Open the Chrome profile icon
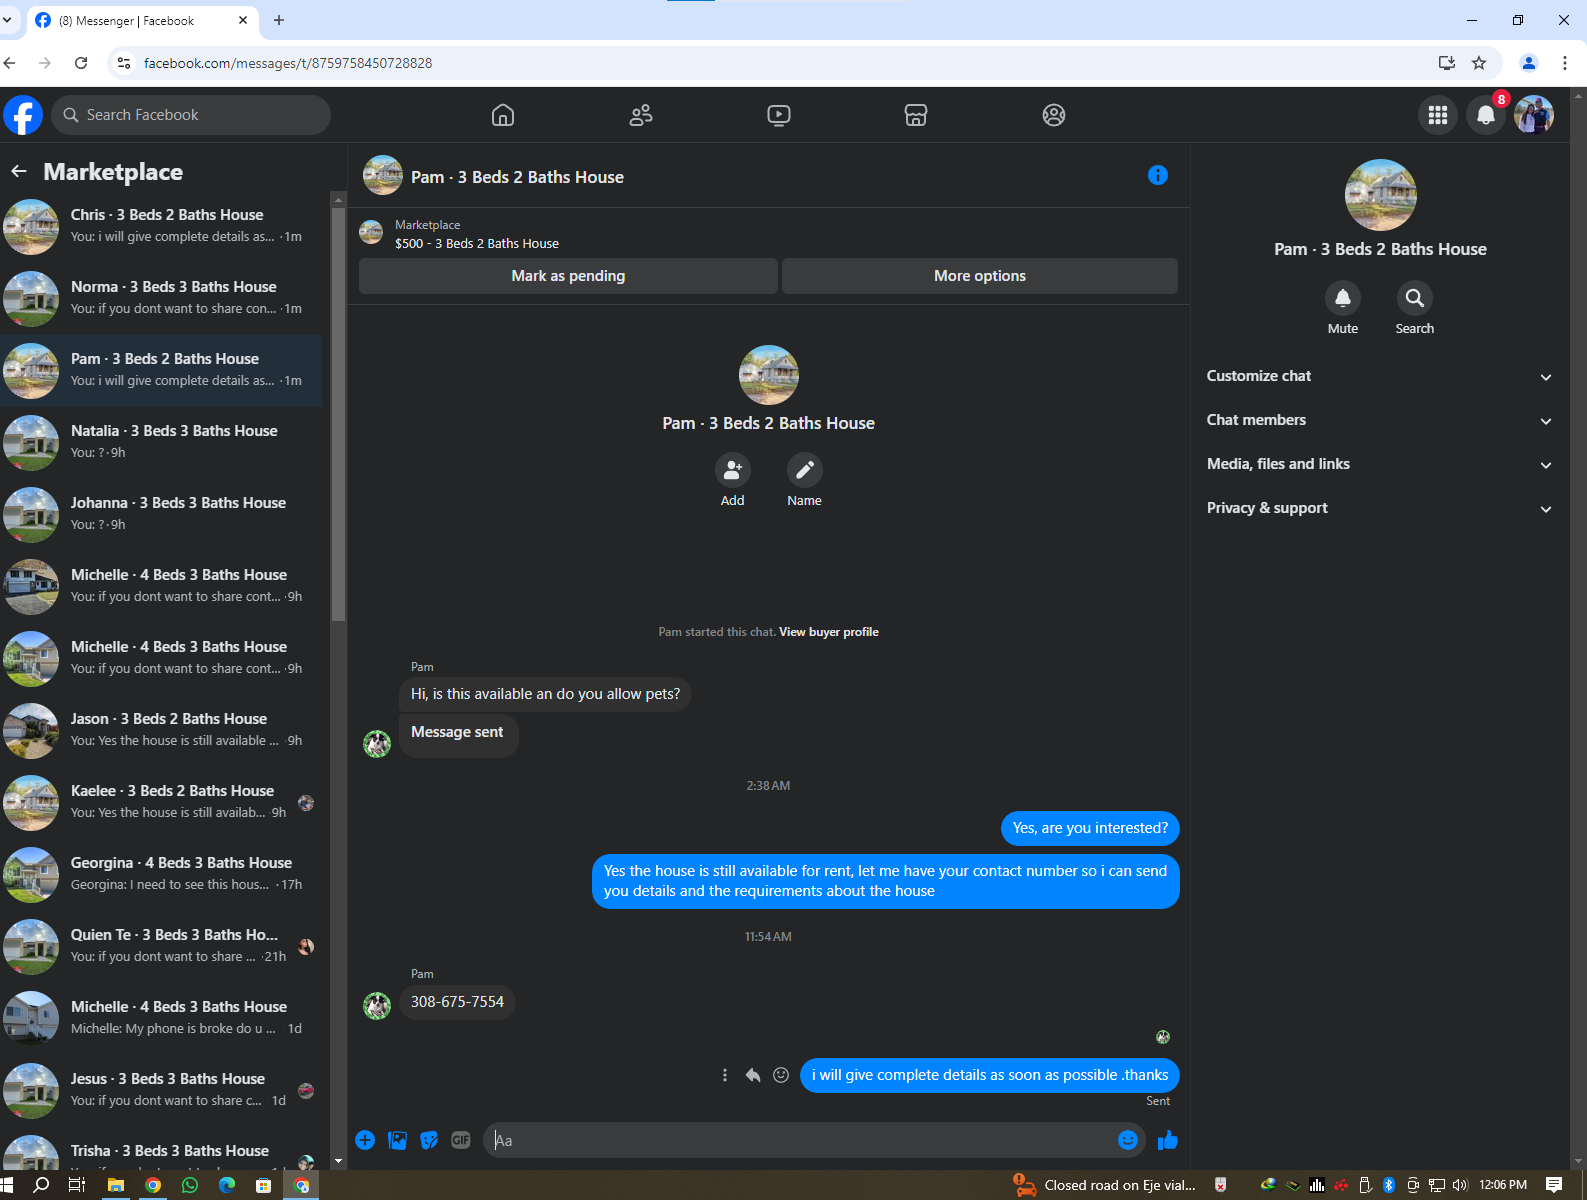Viewport: 1587px width, 1200px height. (x=1529, y=63)
